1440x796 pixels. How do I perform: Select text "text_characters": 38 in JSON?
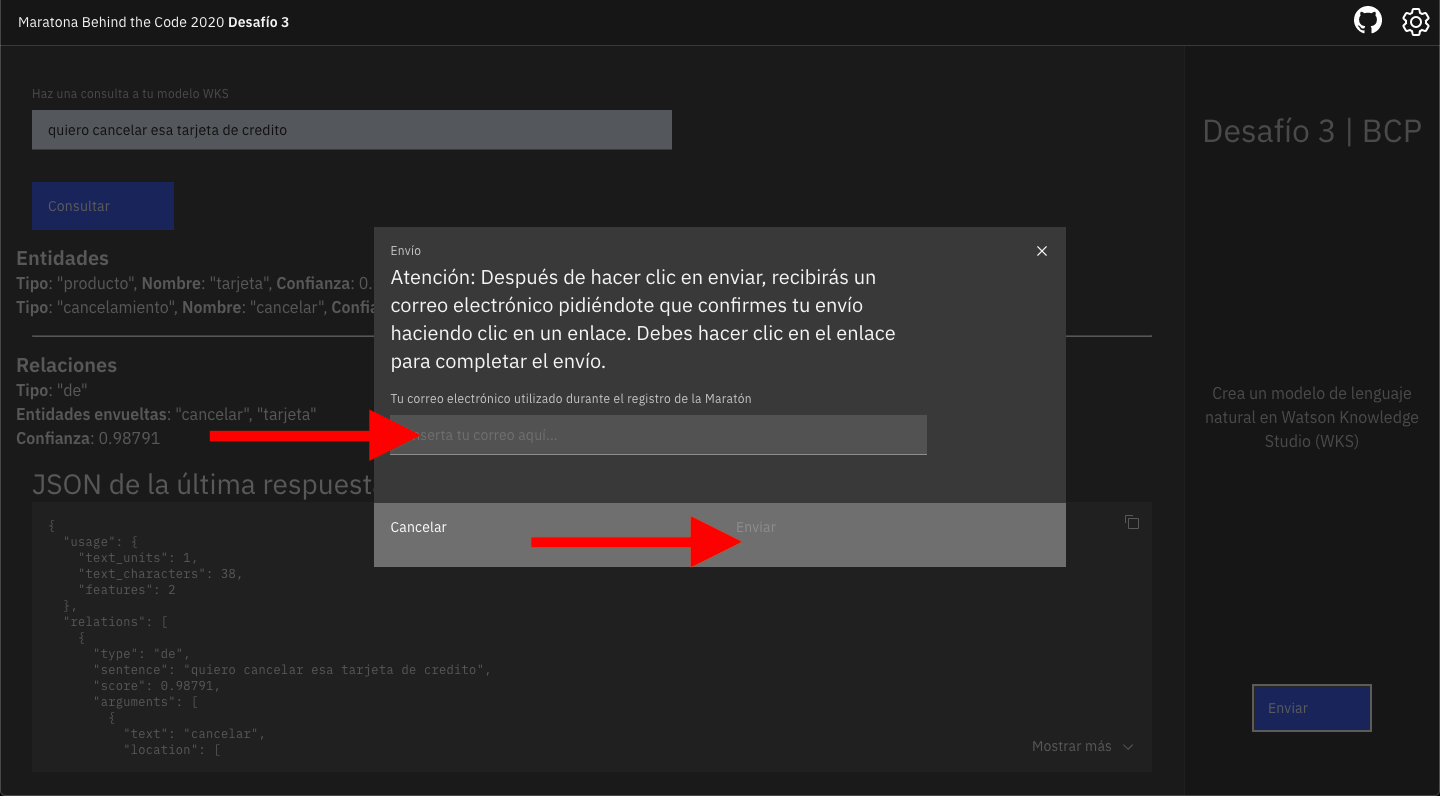click(160, 574)
